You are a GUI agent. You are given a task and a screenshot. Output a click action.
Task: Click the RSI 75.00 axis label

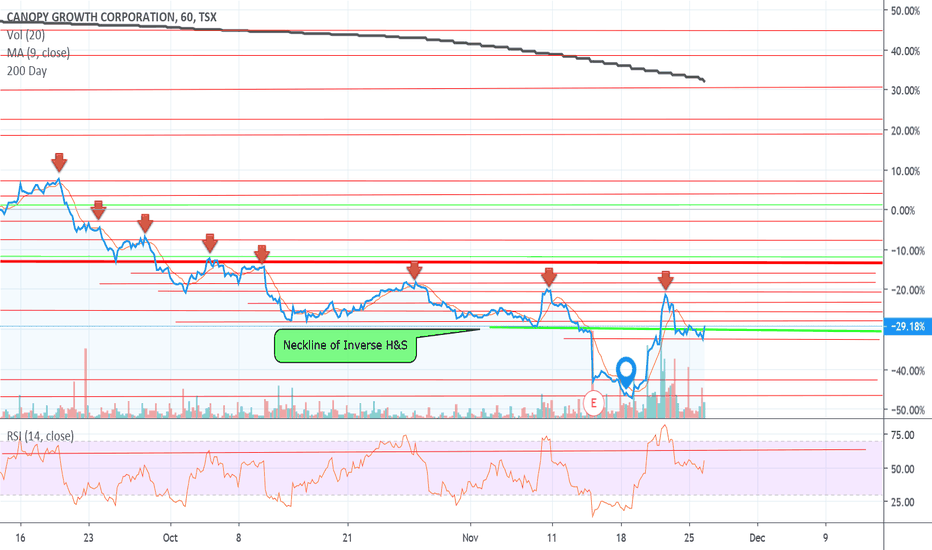[902, 435]
